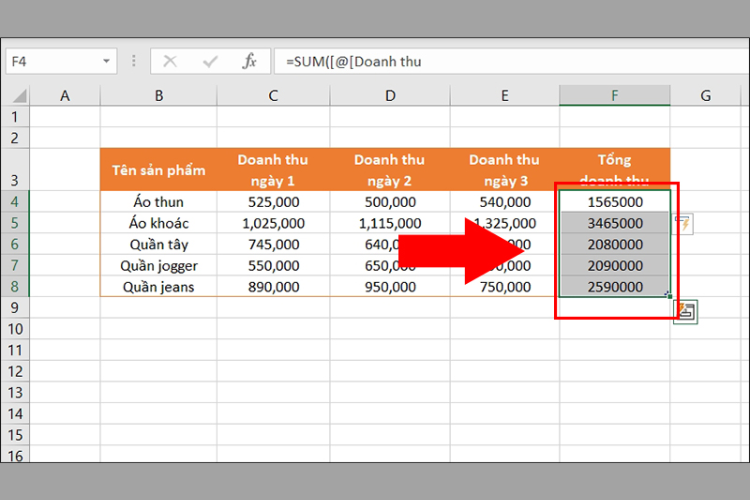This screenshot has height=500, width=750.
Task: Select row 12 header
Action: [x=15, y=371]
